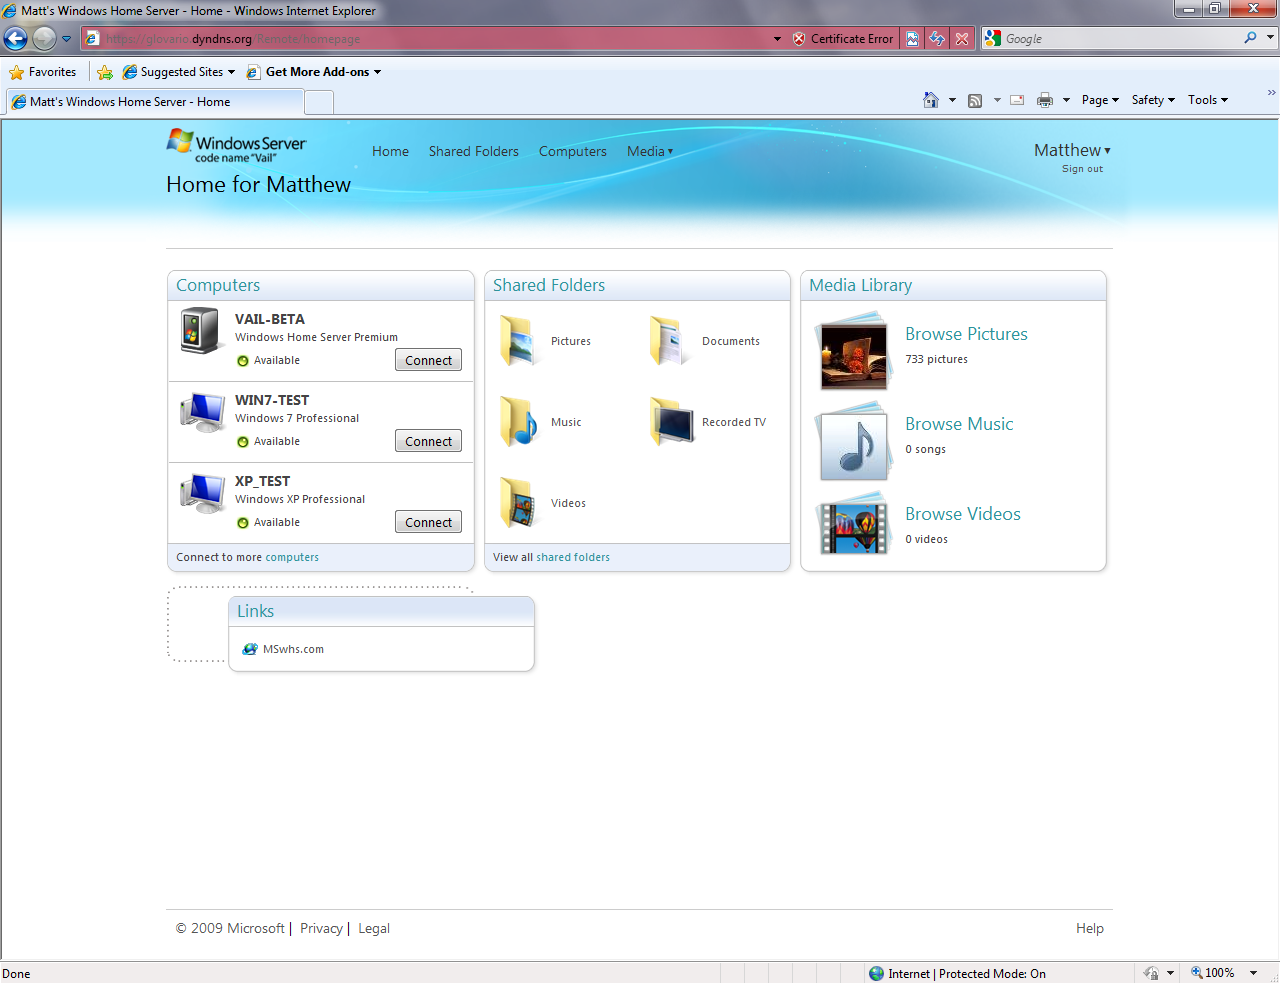Click the VAIL-BETA server icon

pyautogui.click(x=200, y=331)
